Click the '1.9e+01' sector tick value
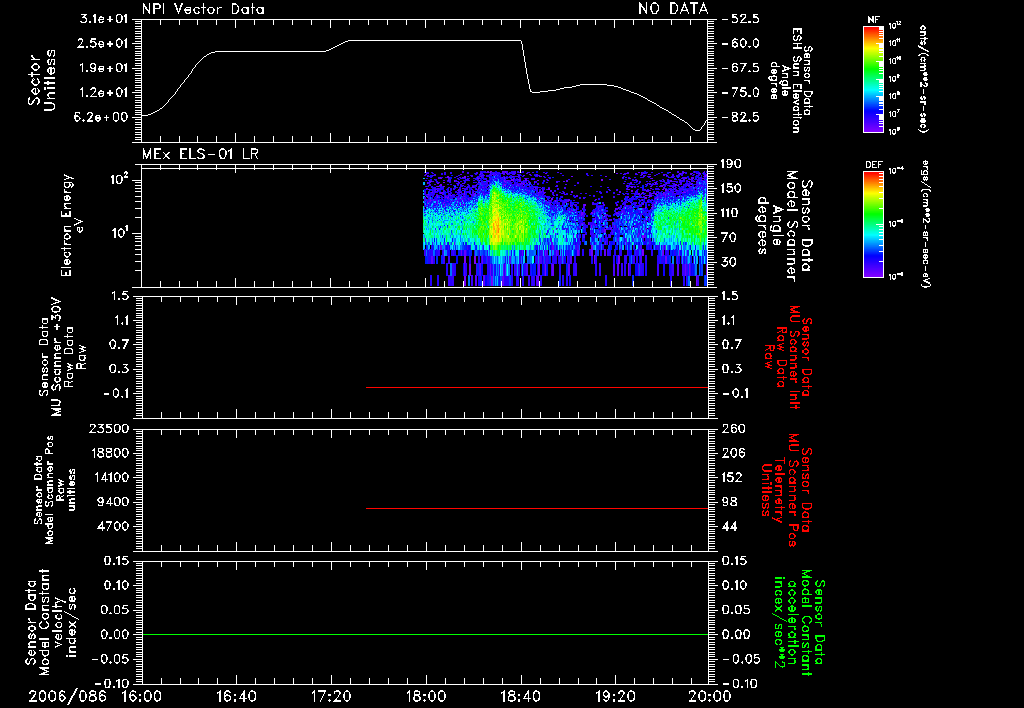The width and height of the screenshot is (1024, 708). point(103,68)
